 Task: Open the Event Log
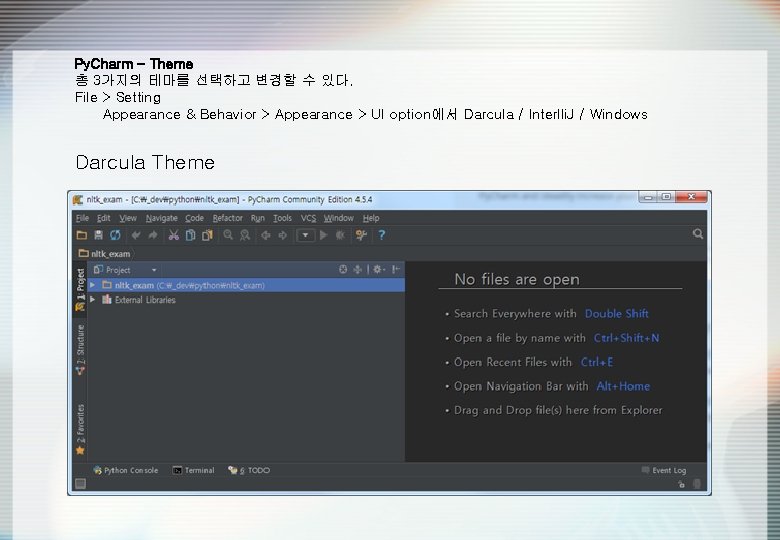(664, 470)
